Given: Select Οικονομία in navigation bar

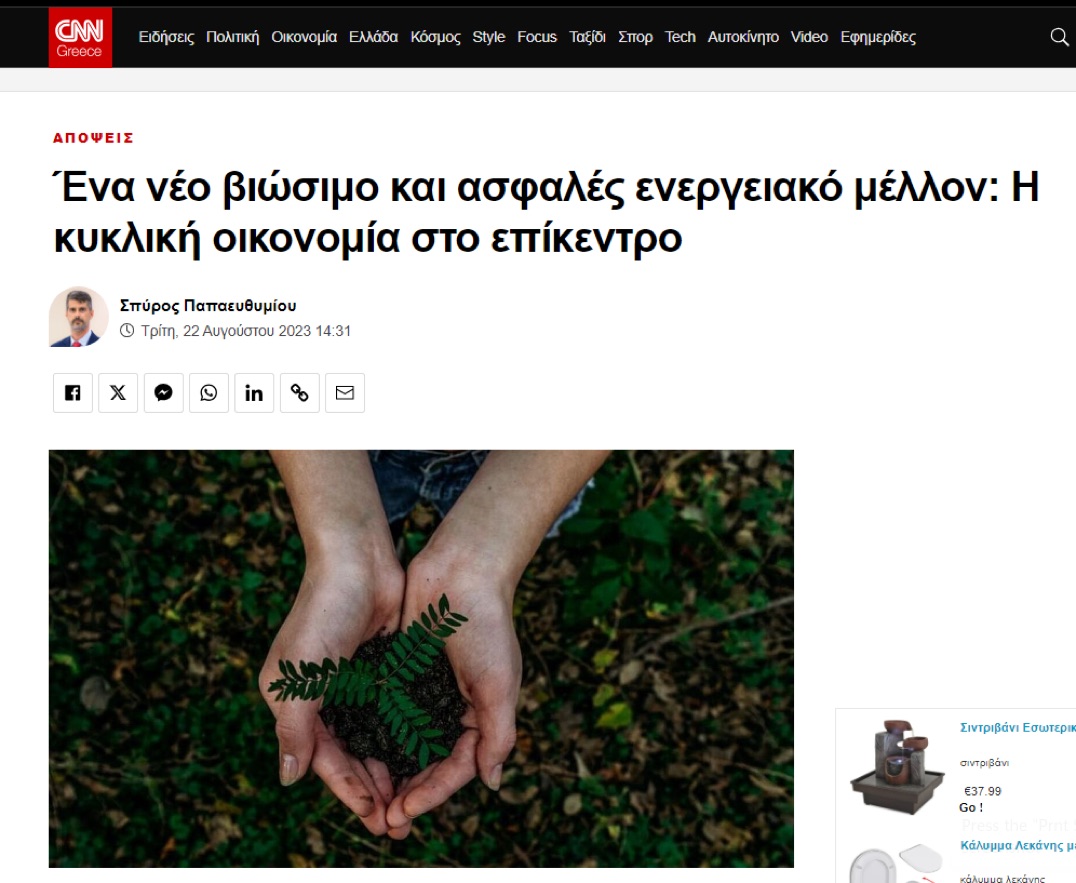Looking at the screenshot, I should pyautogui.click(x=304, y=37).
